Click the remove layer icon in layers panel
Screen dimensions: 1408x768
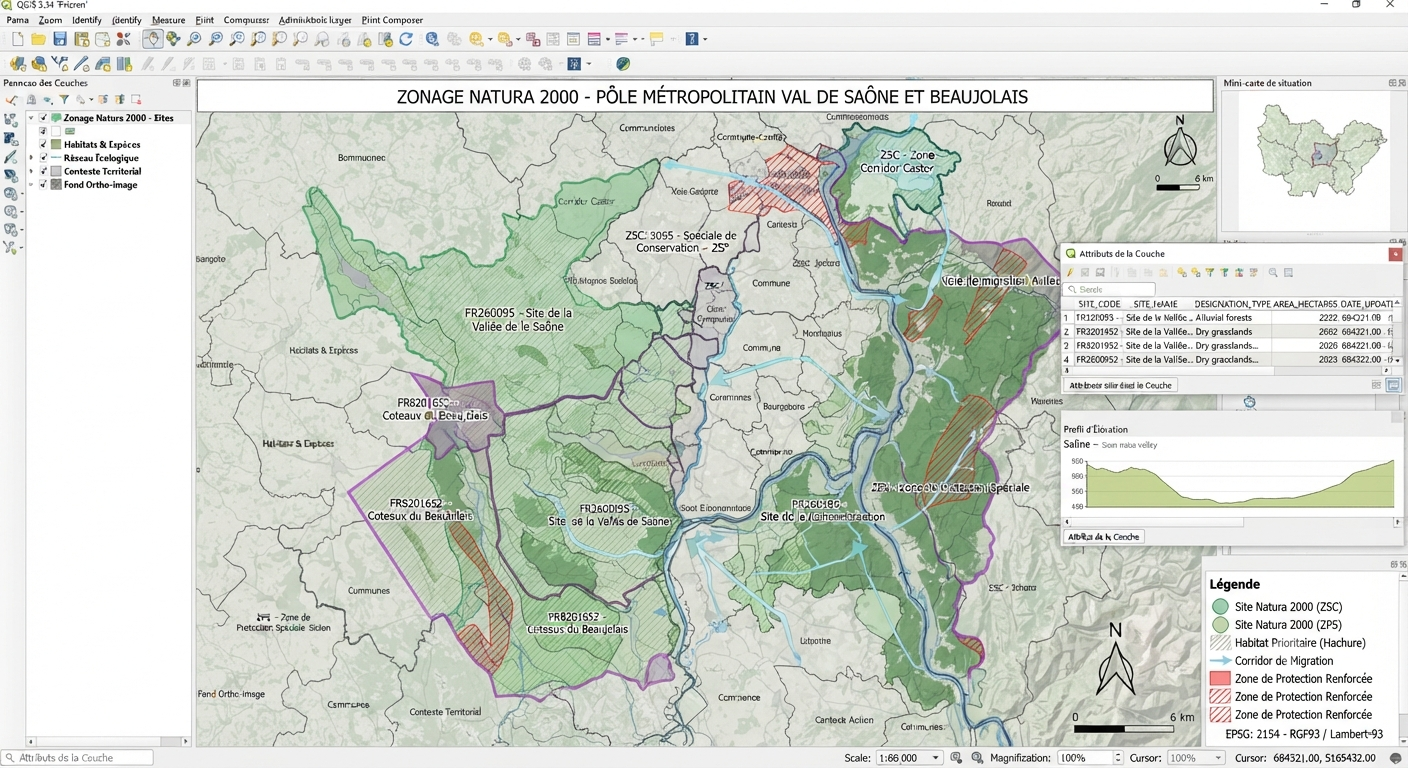(x=136, y=100)
